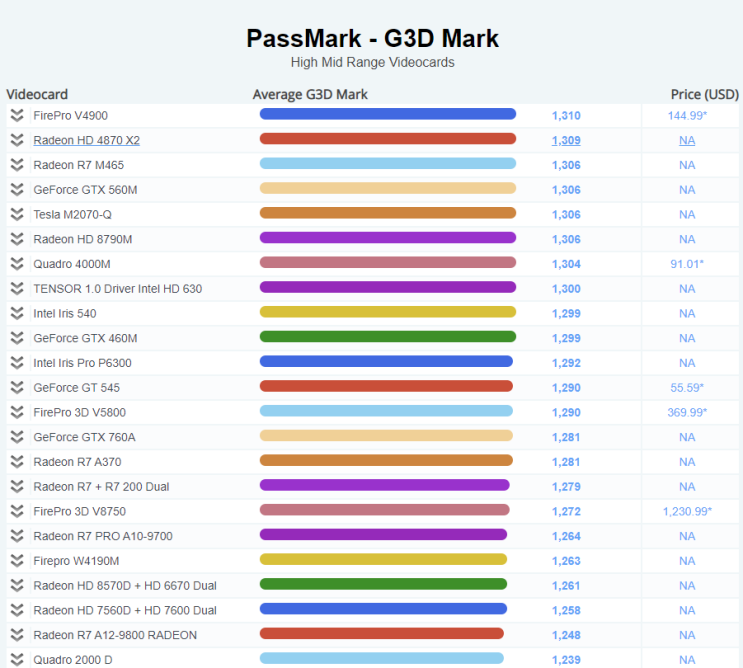Select the Average G3D Mark column header
The height and width of the screenshot is (668, 743).
pyautogui.click(x=310, y=94)
